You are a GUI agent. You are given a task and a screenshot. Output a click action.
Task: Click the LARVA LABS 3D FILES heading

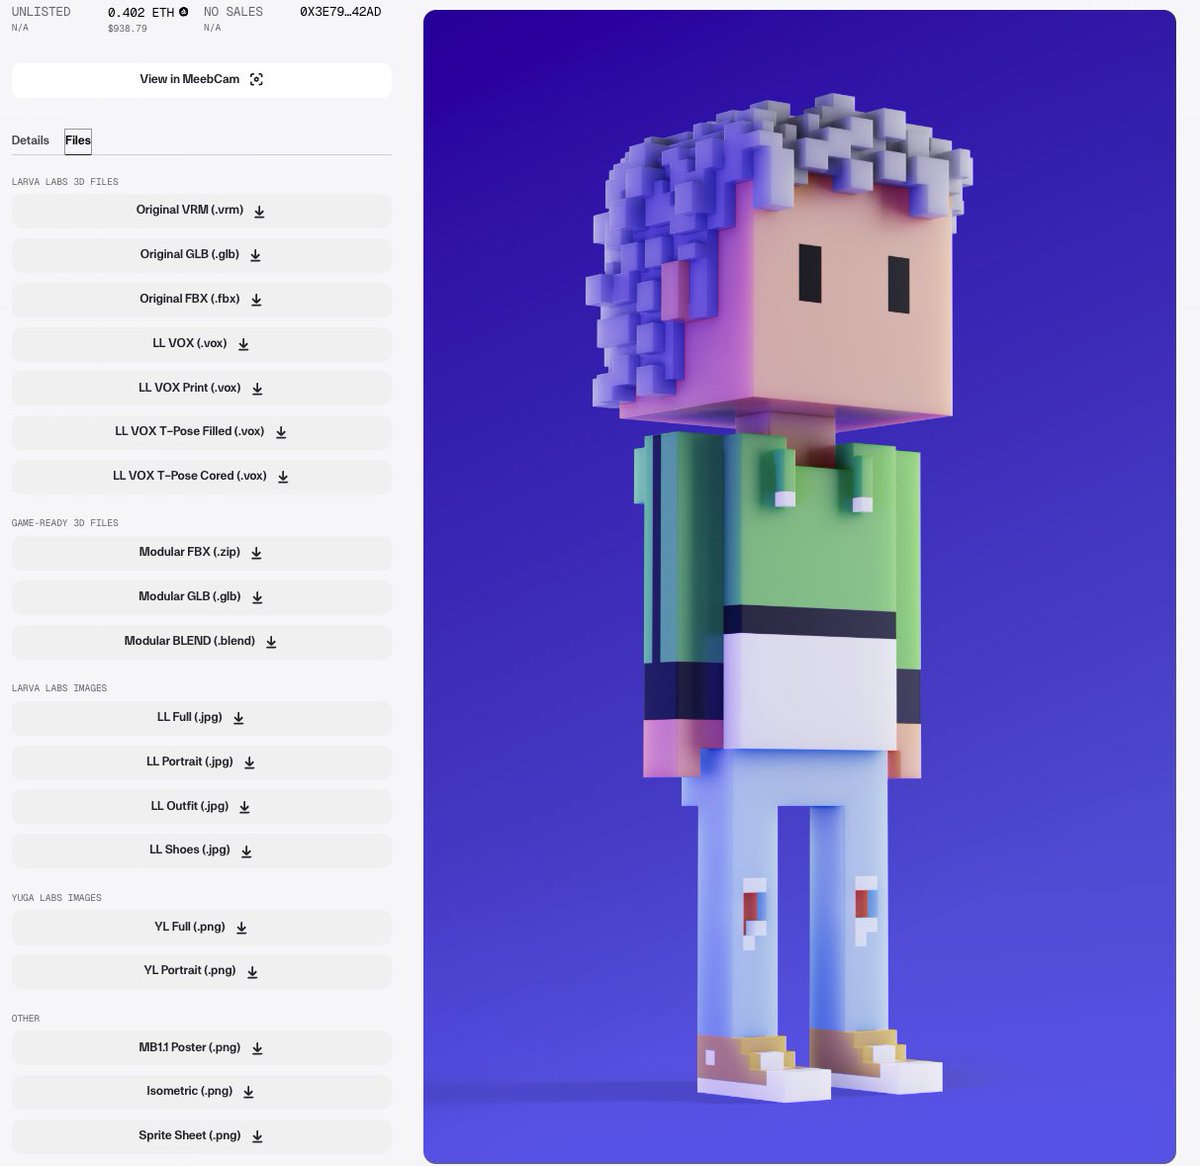[x=65, y=182]
